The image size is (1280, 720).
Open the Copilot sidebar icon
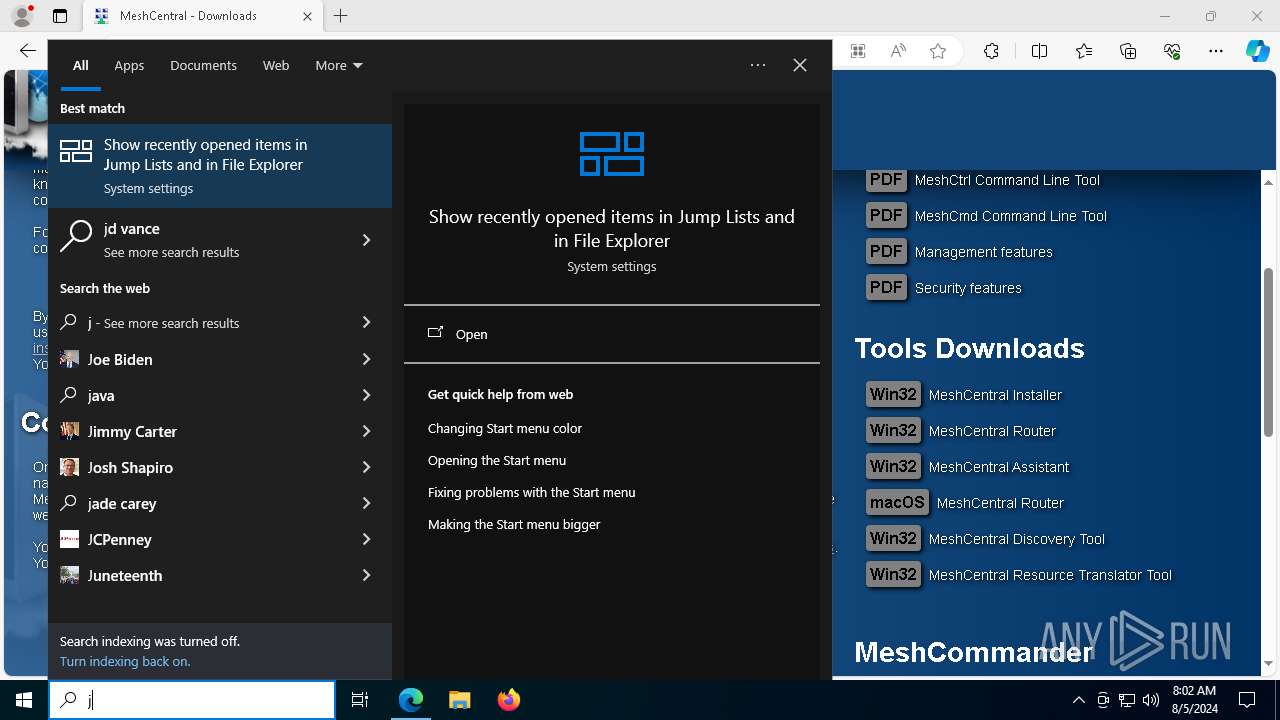[x=1258, y=51]
